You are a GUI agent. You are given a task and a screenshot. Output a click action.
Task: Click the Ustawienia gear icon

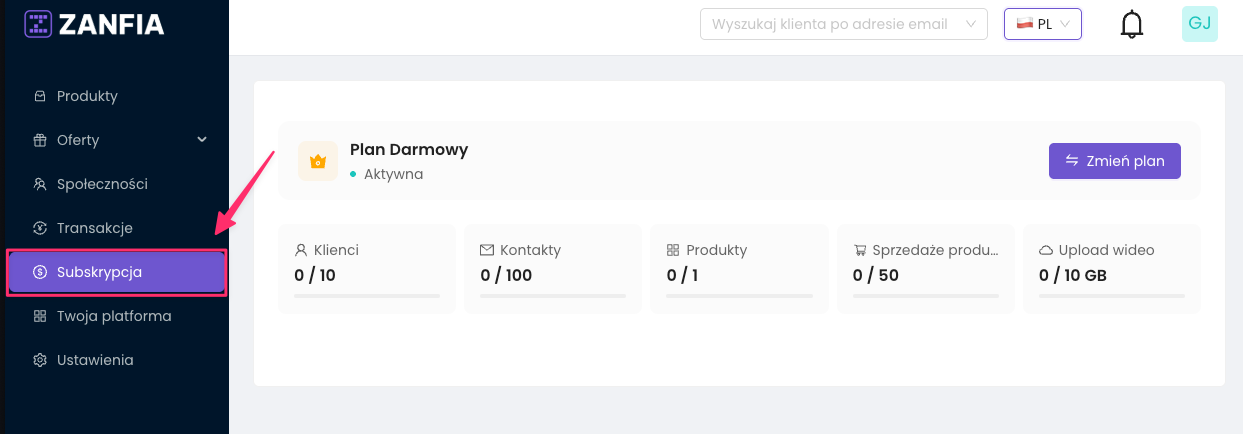tap(40, 360)
